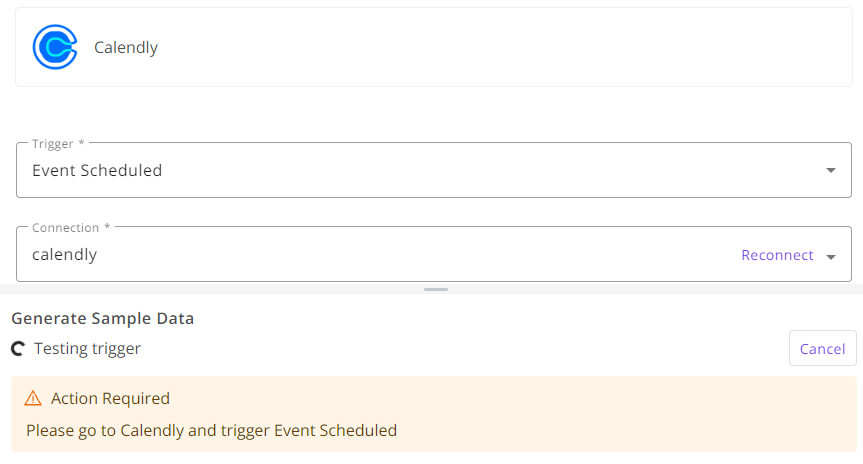Viewport: 863px width, 464px height.
Task: Click the Testing trigger status text
Action: (x=88, y=348)
